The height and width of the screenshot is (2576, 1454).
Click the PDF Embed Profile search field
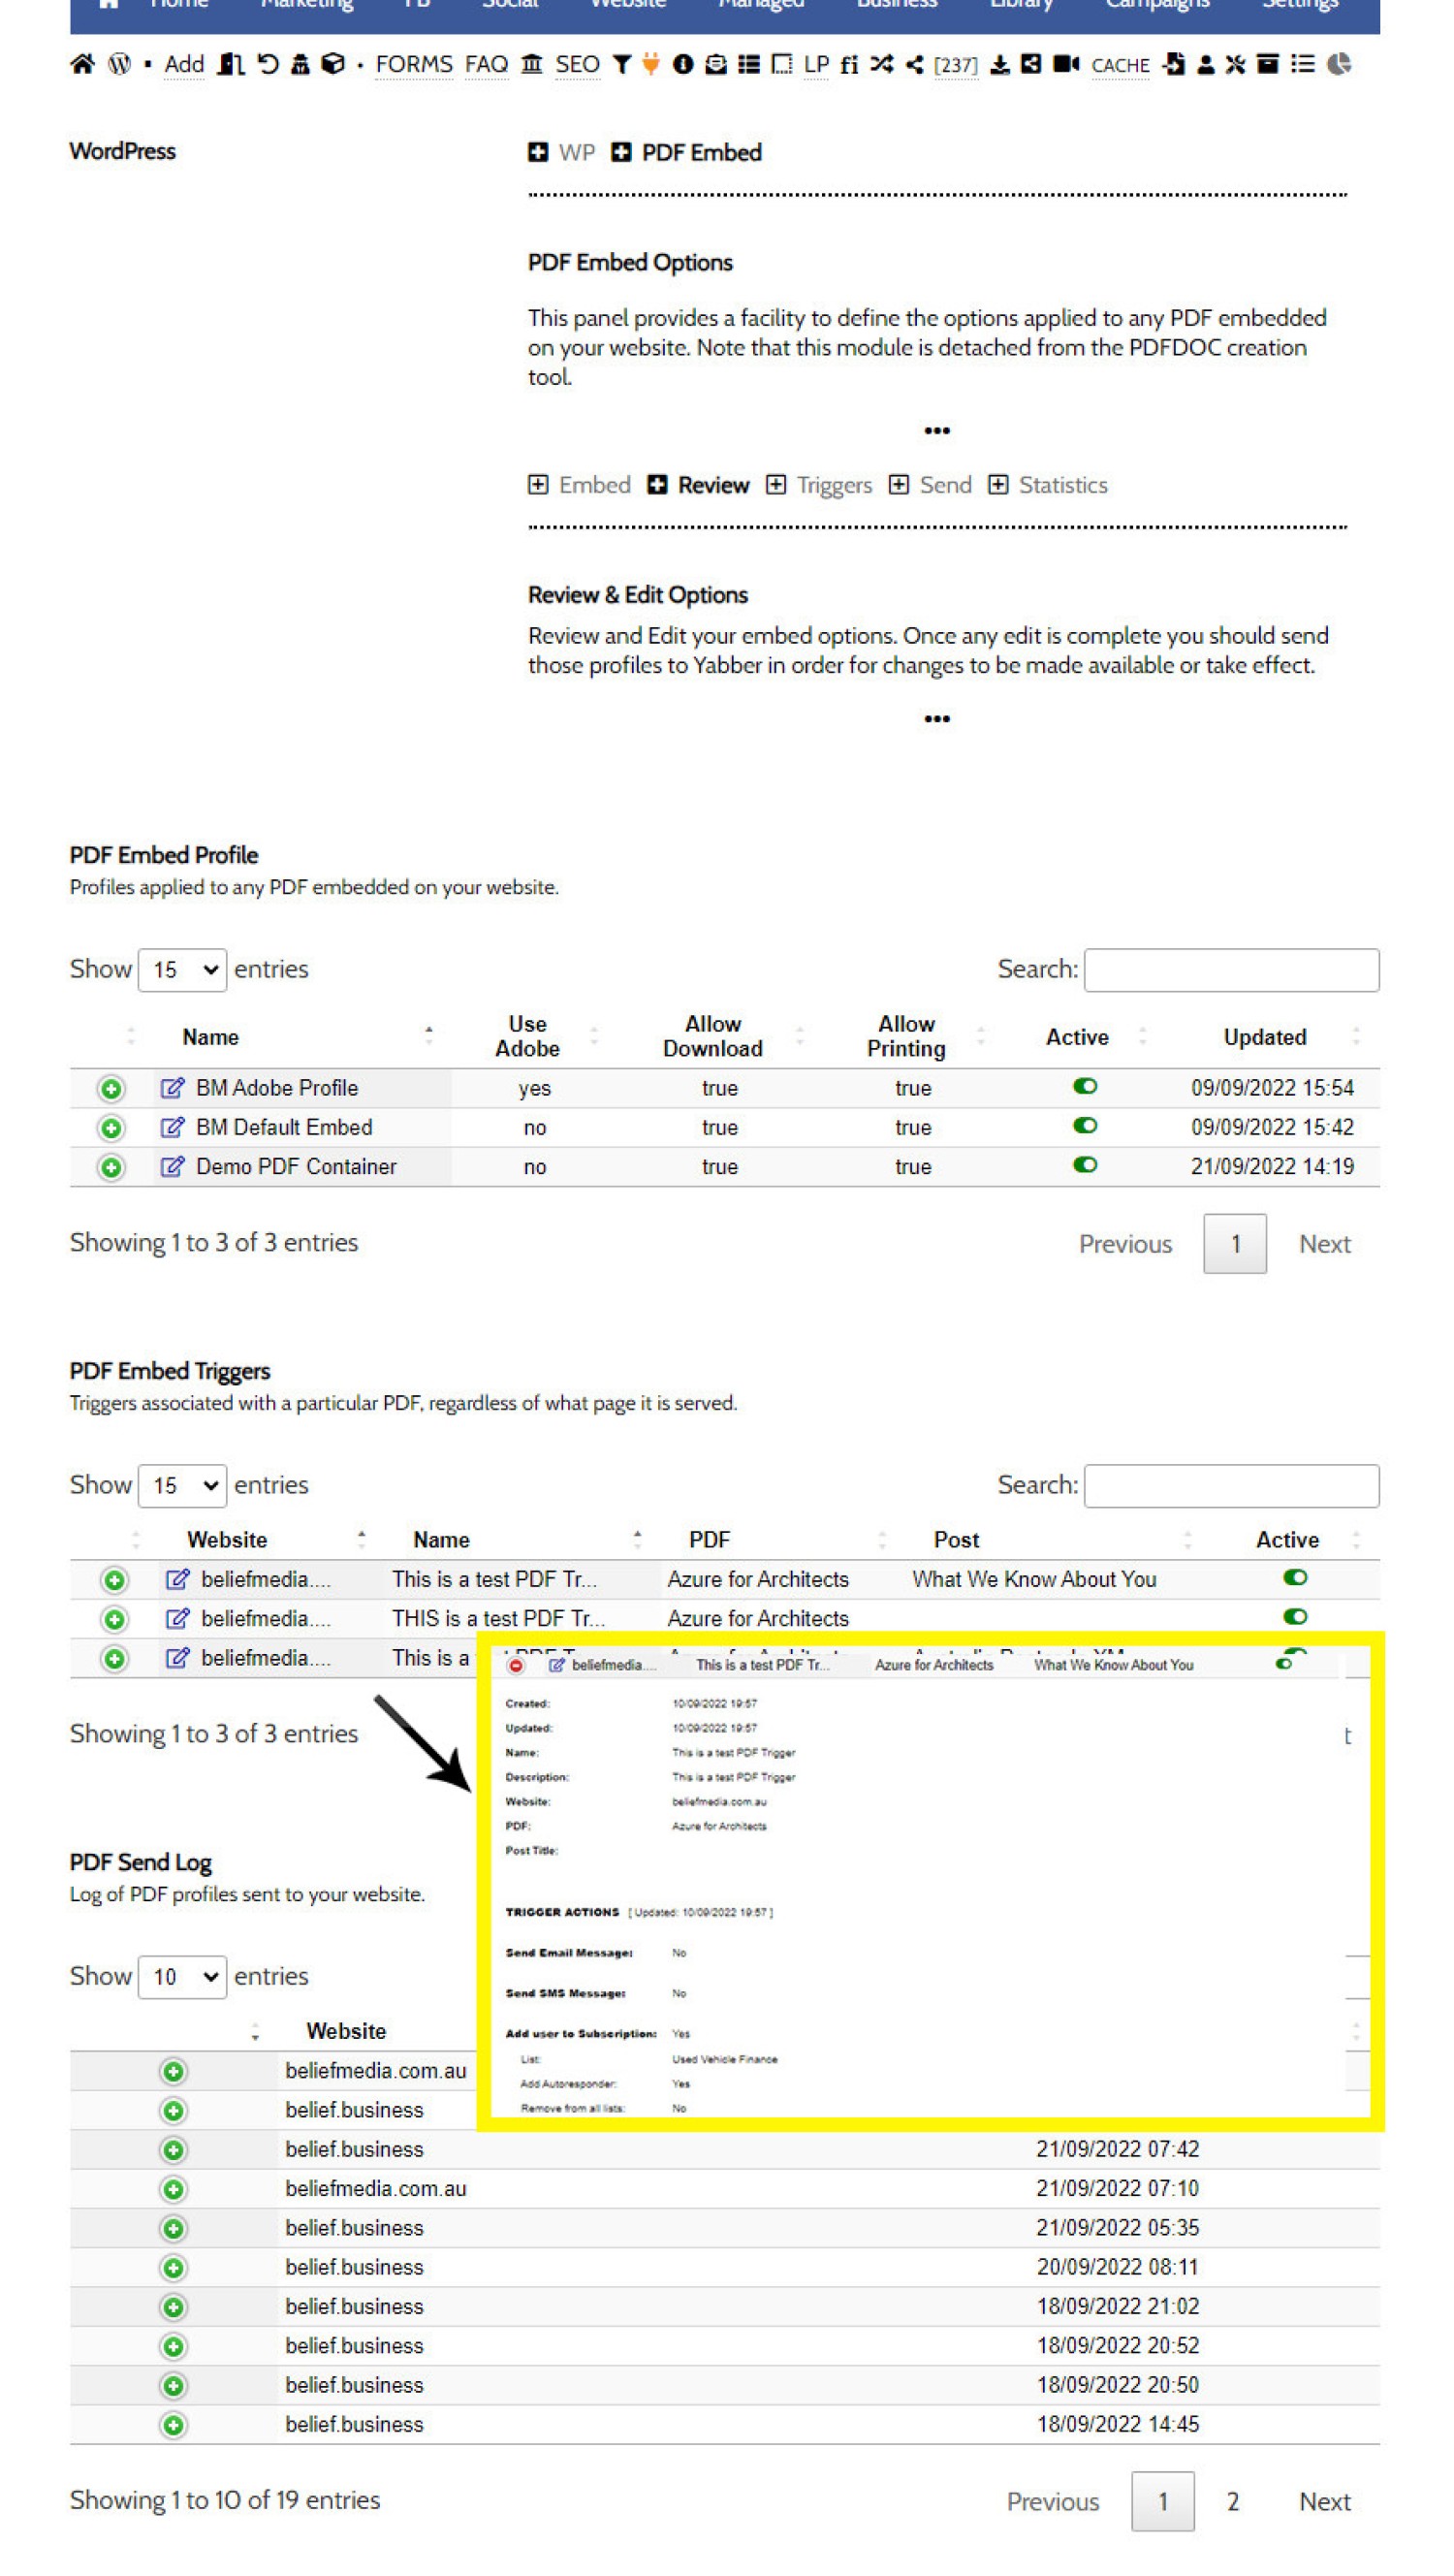1231,969
